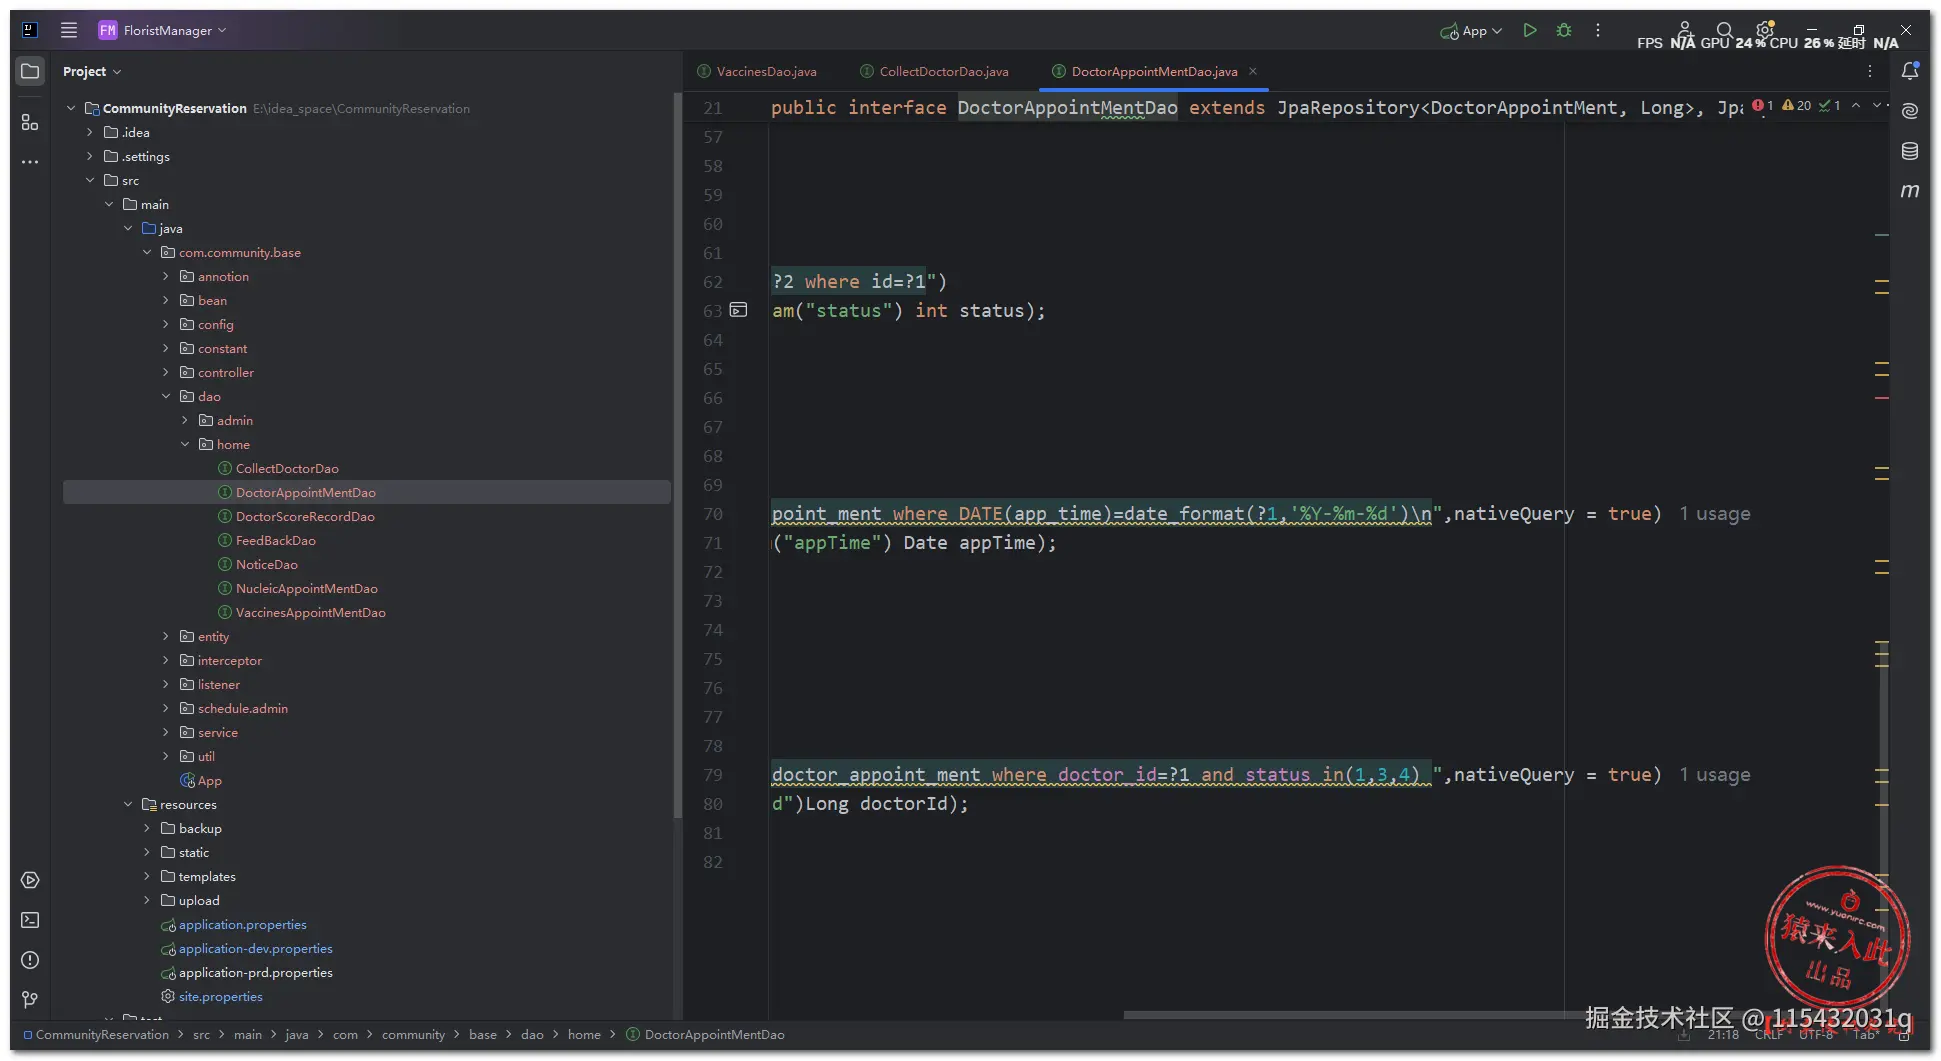Open the Project view dropdown

tap(92, 71)
